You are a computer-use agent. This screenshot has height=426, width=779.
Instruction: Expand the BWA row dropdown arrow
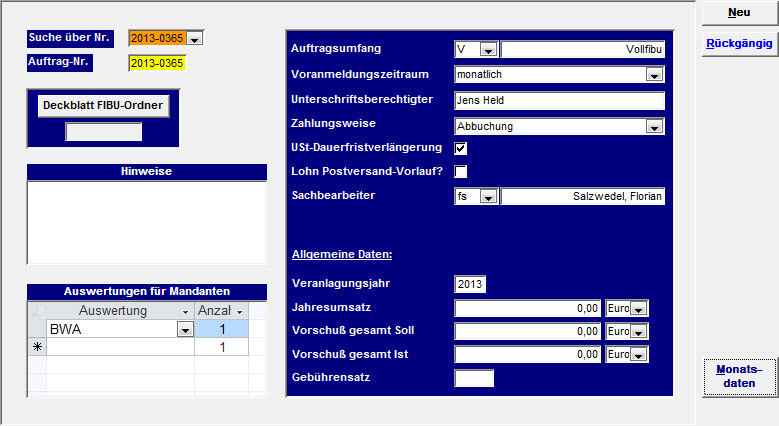point(185,330)
